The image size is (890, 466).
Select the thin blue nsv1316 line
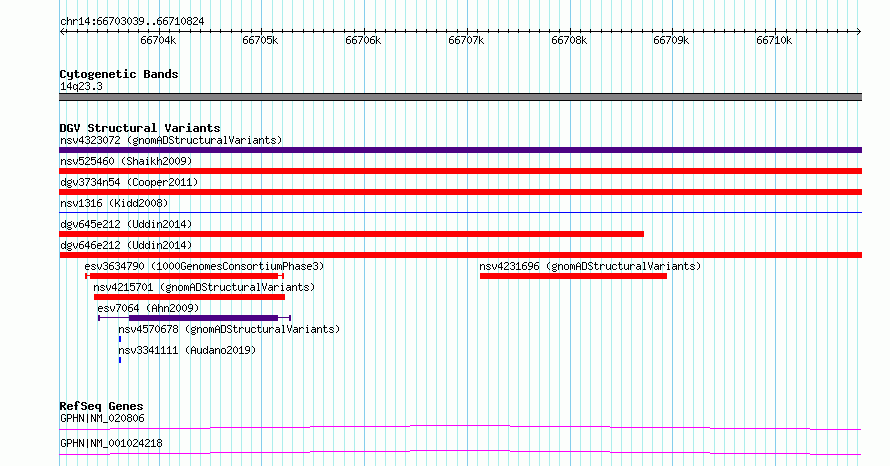[x=460, y=212]
